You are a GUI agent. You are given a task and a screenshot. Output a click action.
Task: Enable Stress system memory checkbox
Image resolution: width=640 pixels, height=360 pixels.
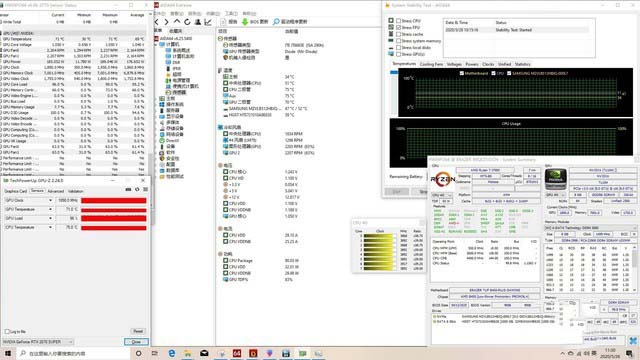[398, 41]
